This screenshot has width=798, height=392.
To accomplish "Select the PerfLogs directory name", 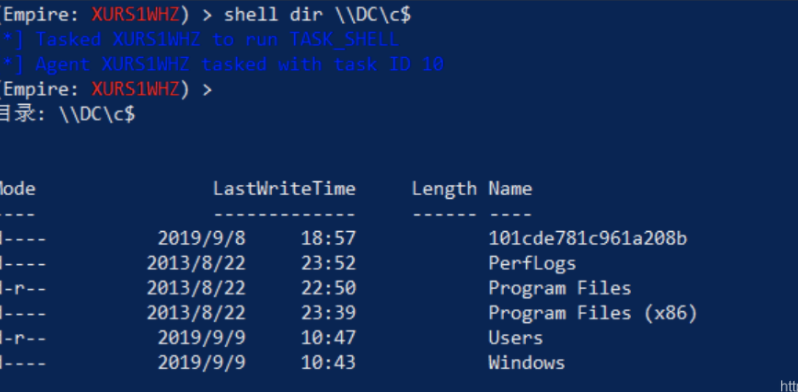I will 532,264.
